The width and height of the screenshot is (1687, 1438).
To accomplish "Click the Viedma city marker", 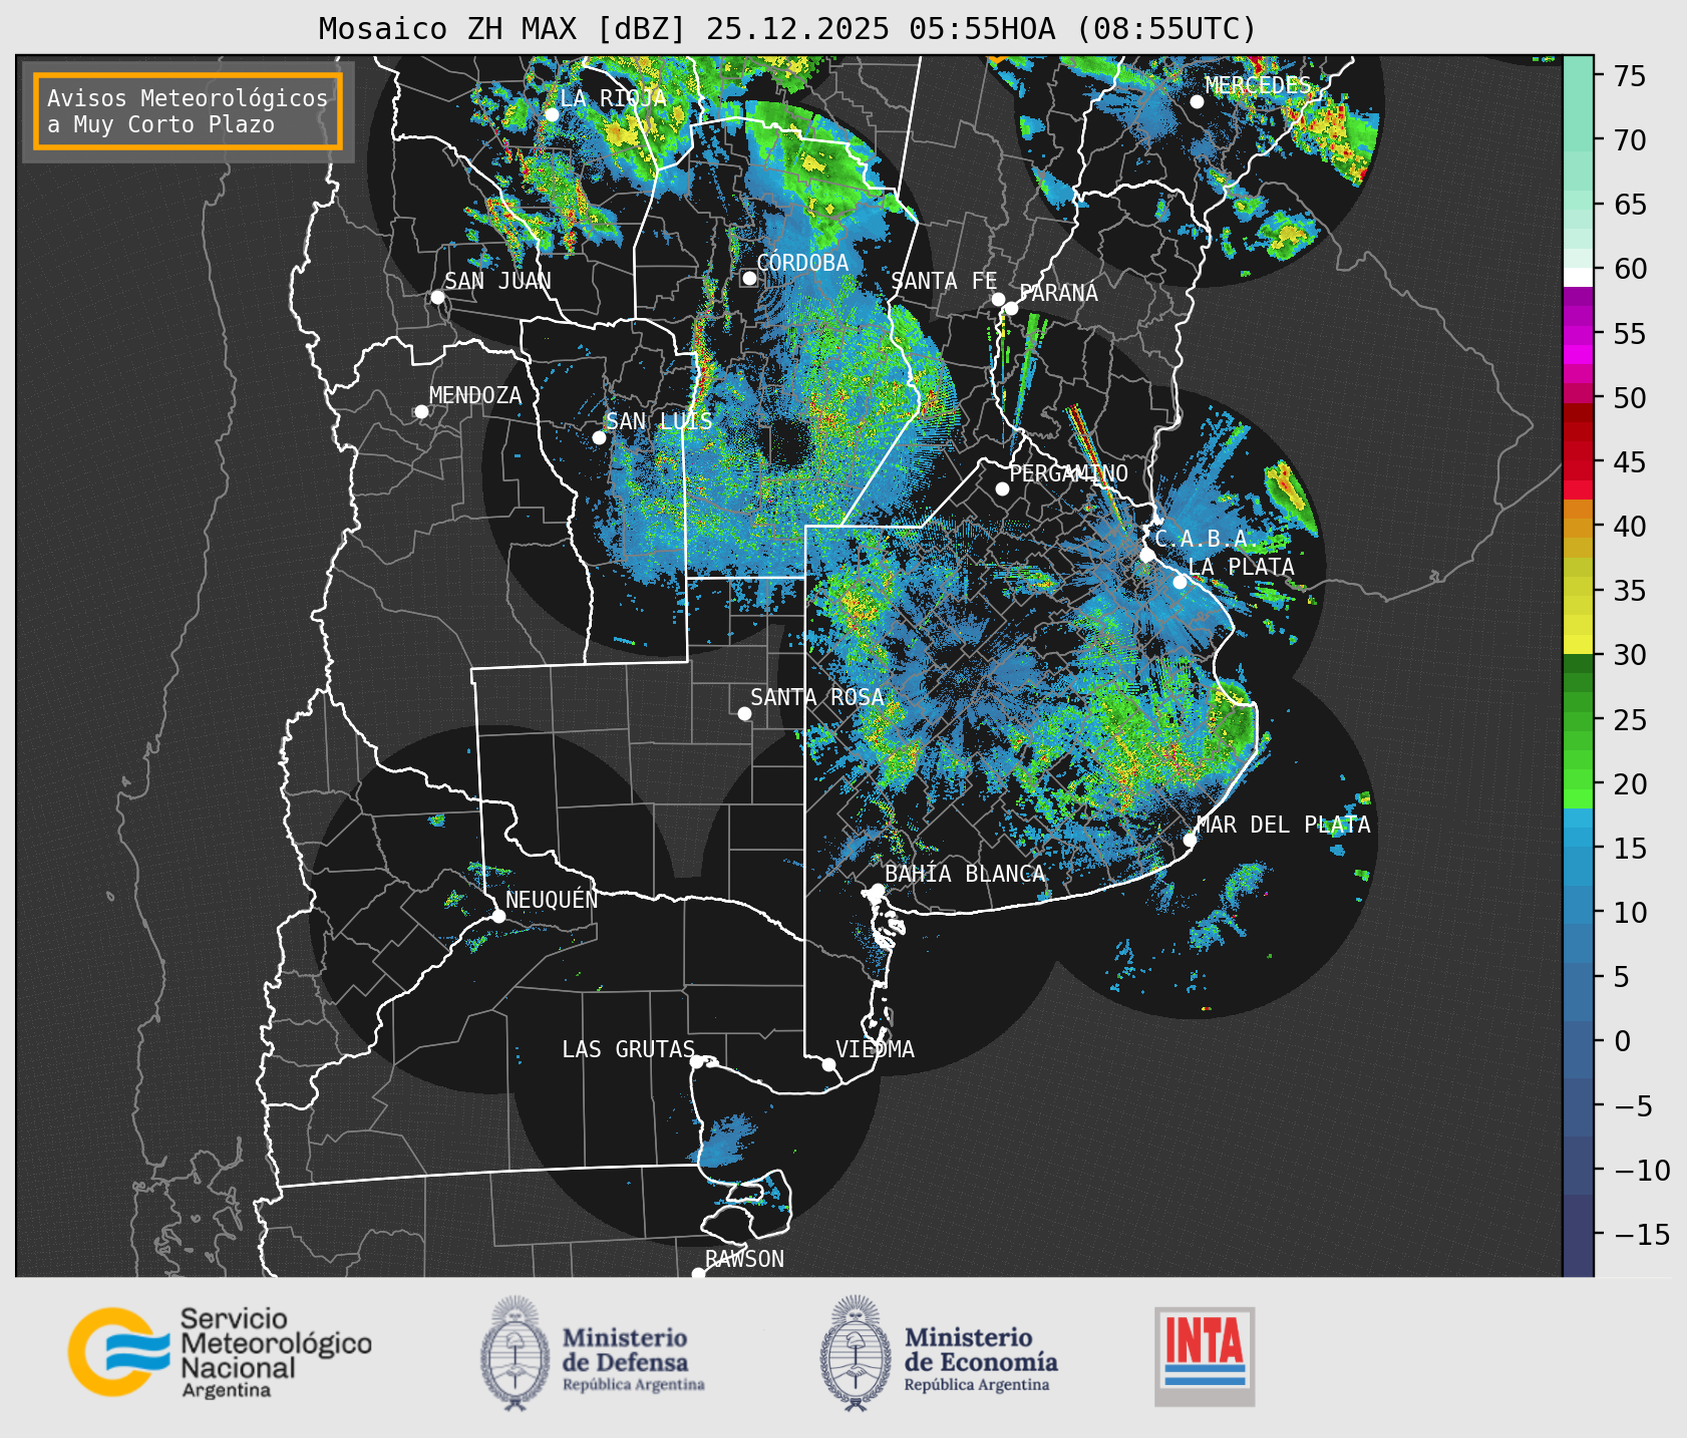I will point(829,1064).
